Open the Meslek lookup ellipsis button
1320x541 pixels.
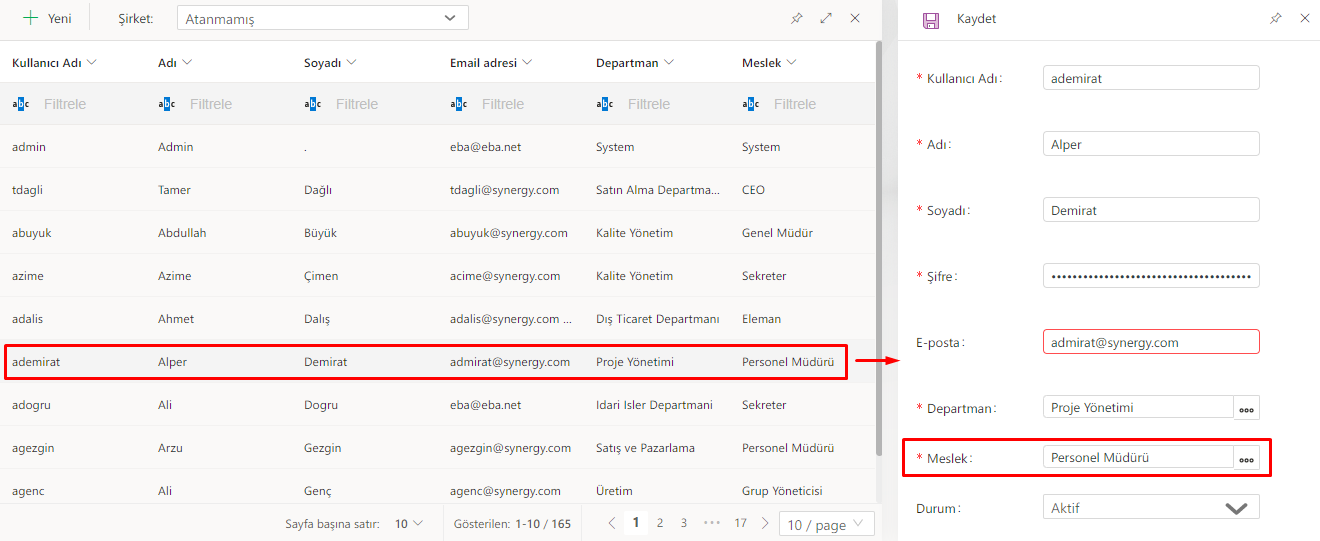(x=1246, y=458)
